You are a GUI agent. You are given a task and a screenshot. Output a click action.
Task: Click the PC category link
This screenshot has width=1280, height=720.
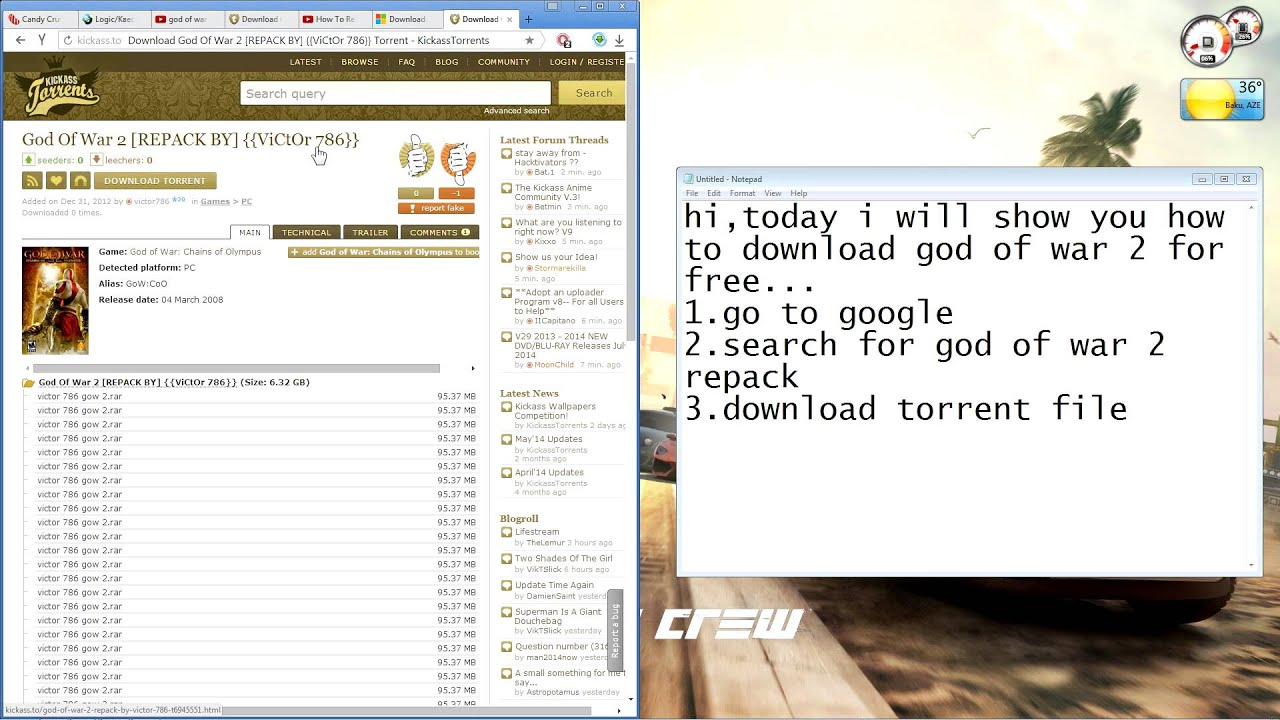point(246,201)
